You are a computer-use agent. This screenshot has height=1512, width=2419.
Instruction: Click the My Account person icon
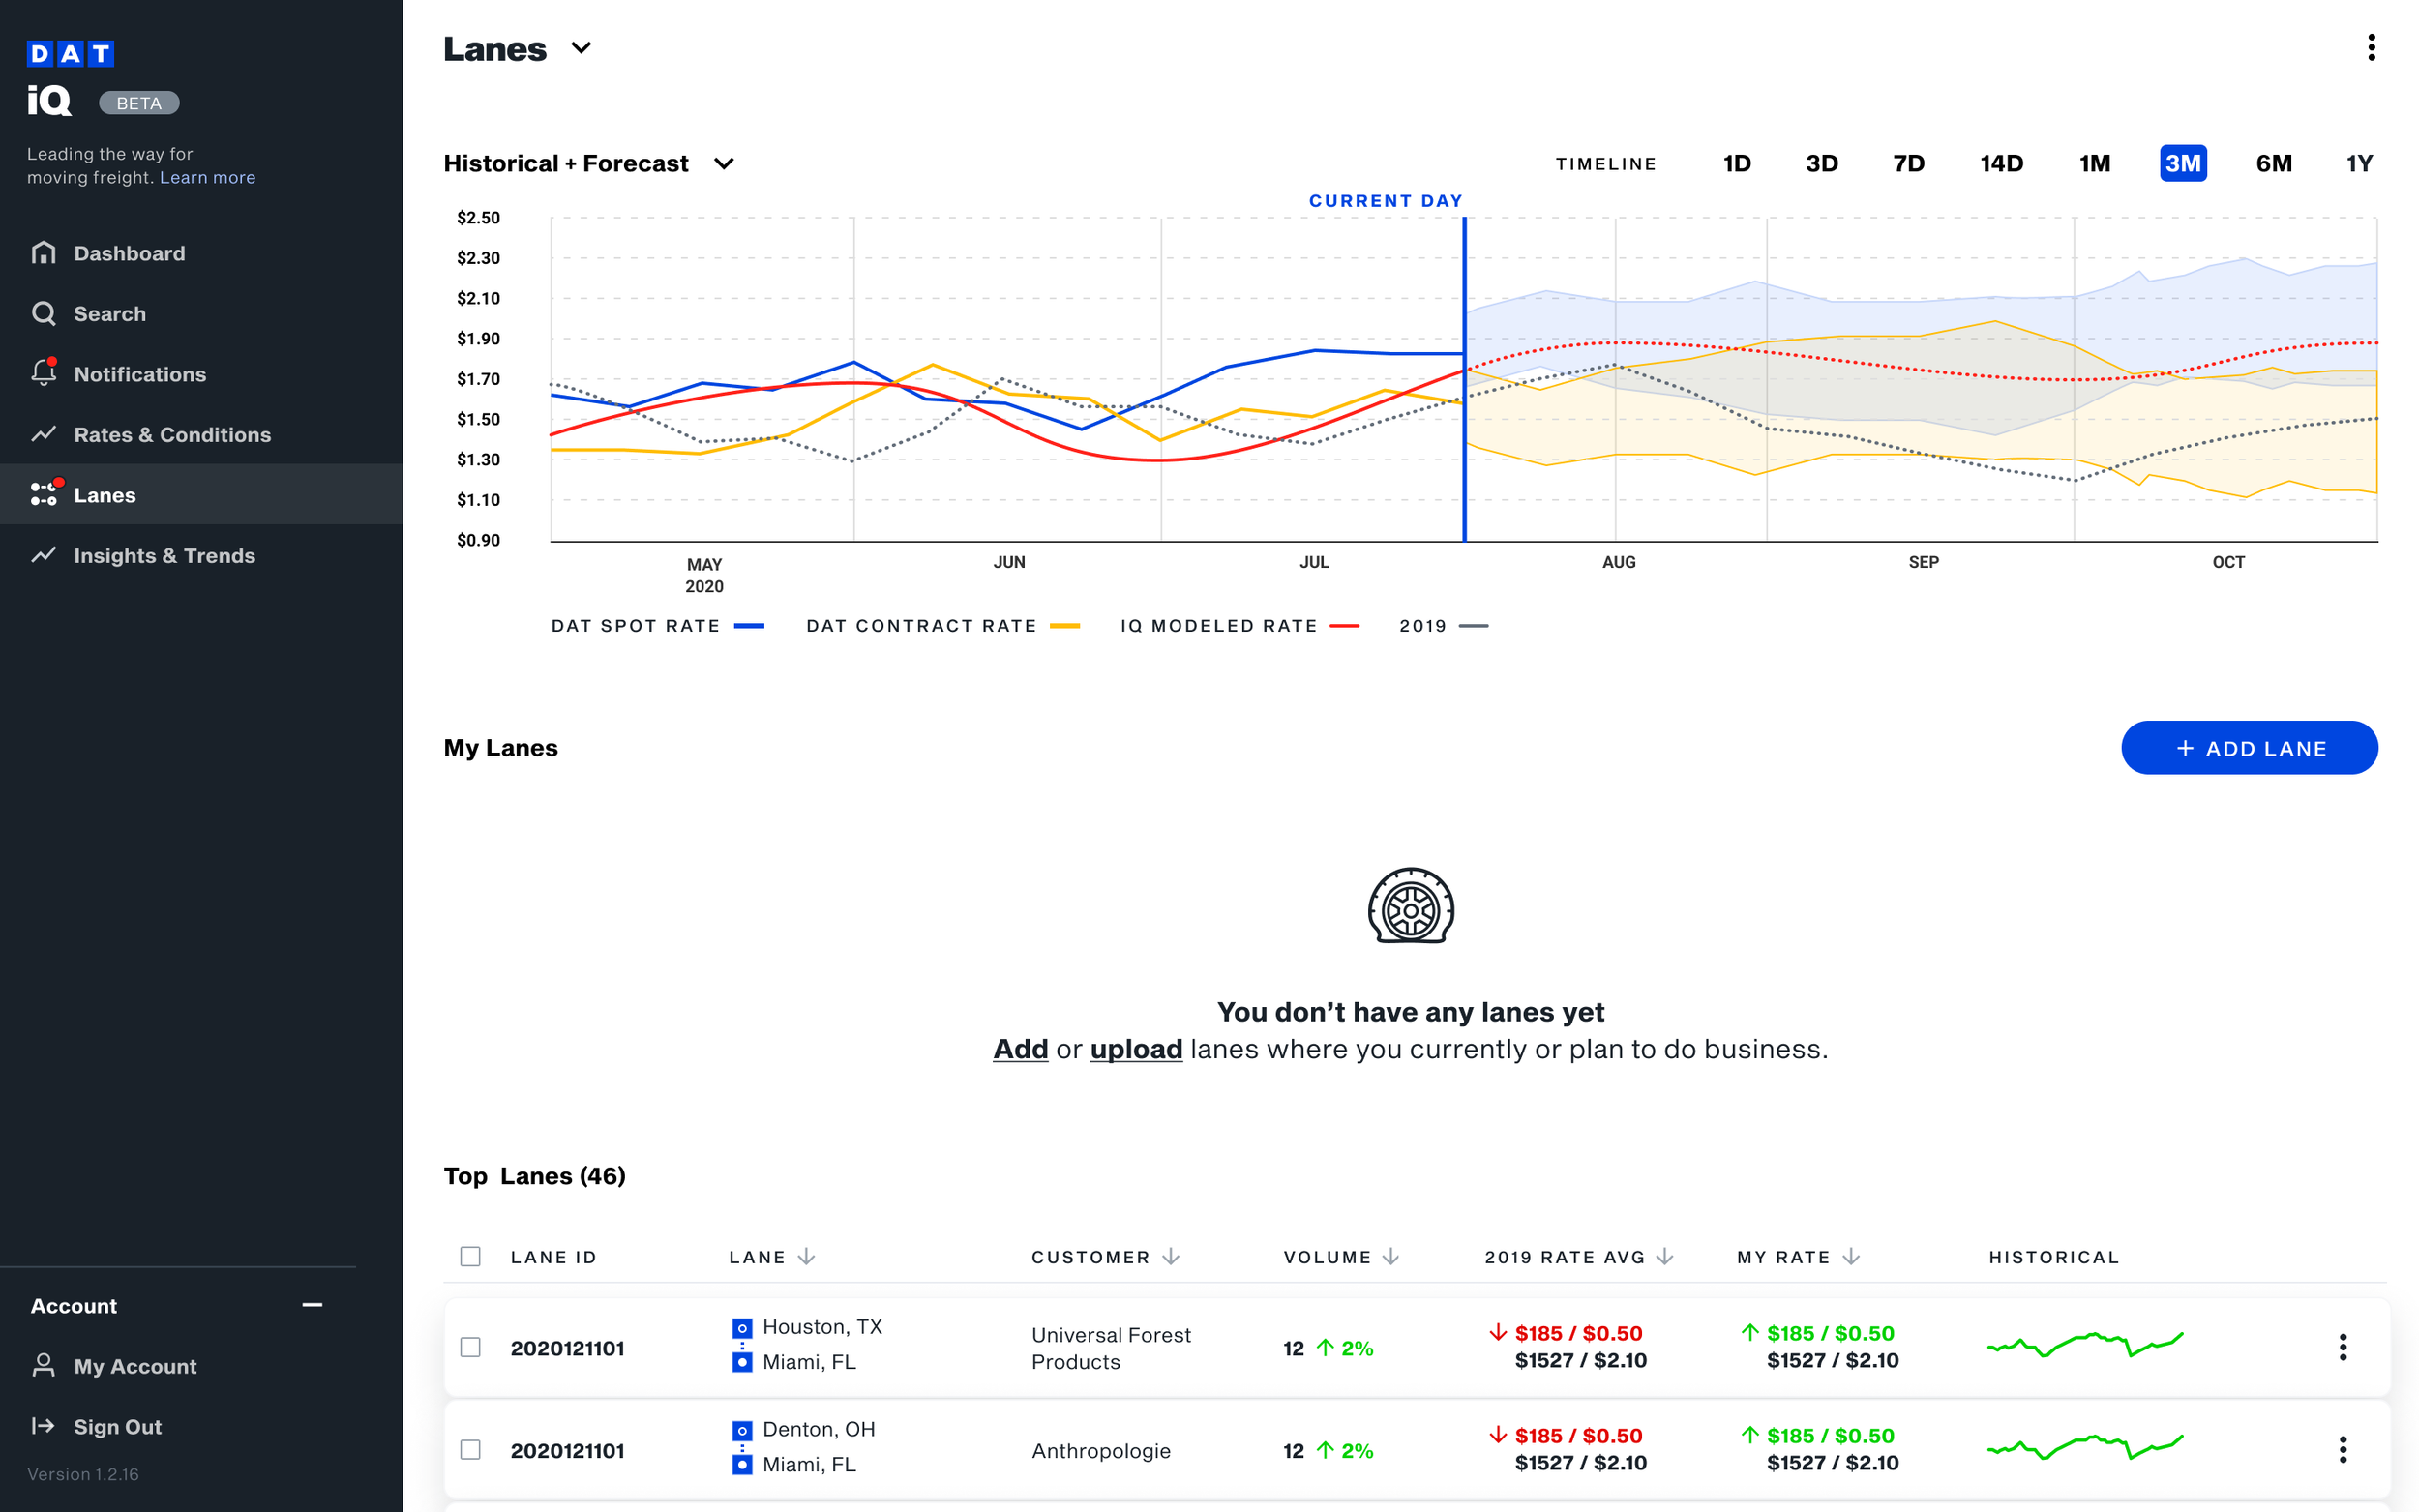coord(43,1365)
